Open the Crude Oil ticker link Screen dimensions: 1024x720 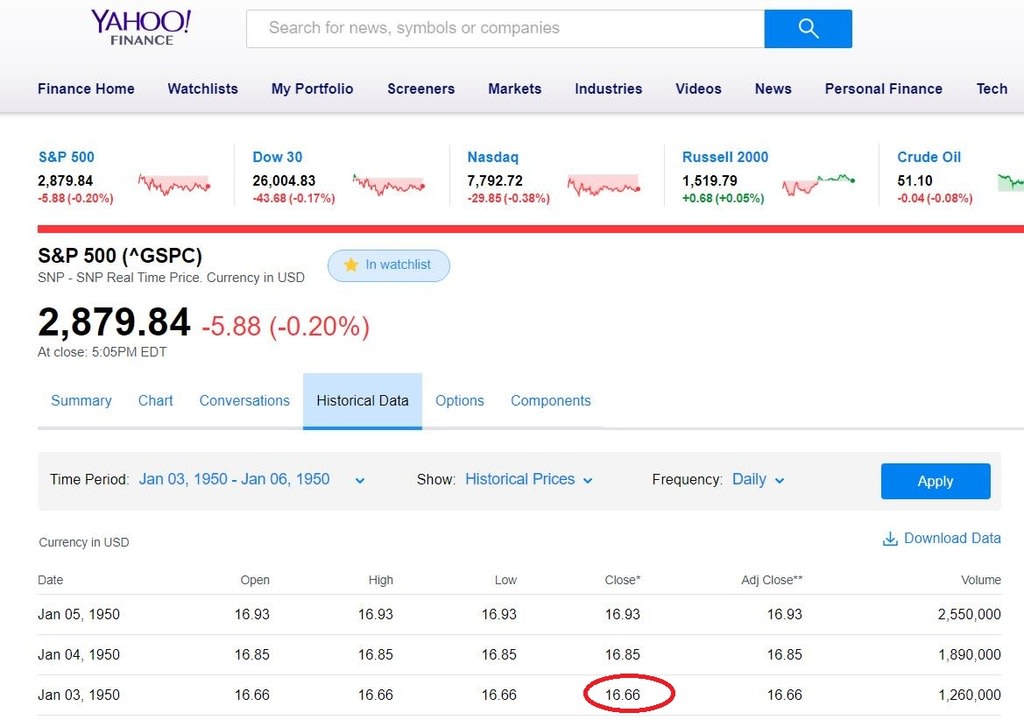pos(929,157)
